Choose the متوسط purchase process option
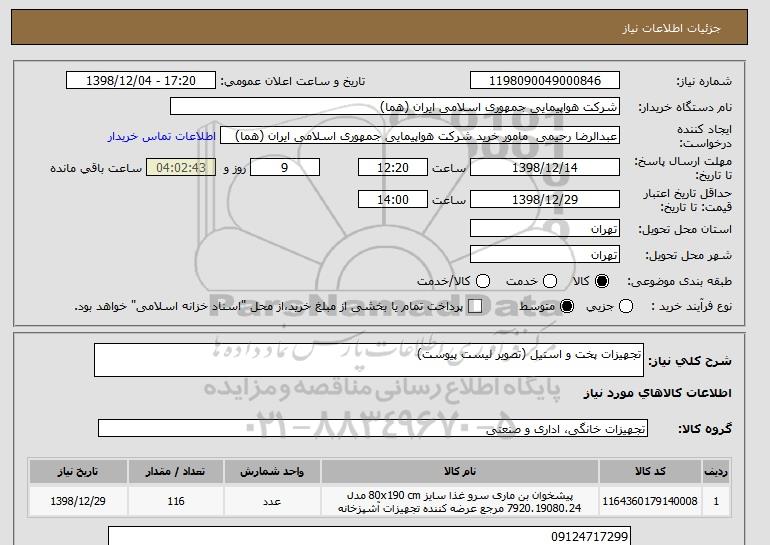Viewport: 770px width, 545px height. [x=567, y=306]
